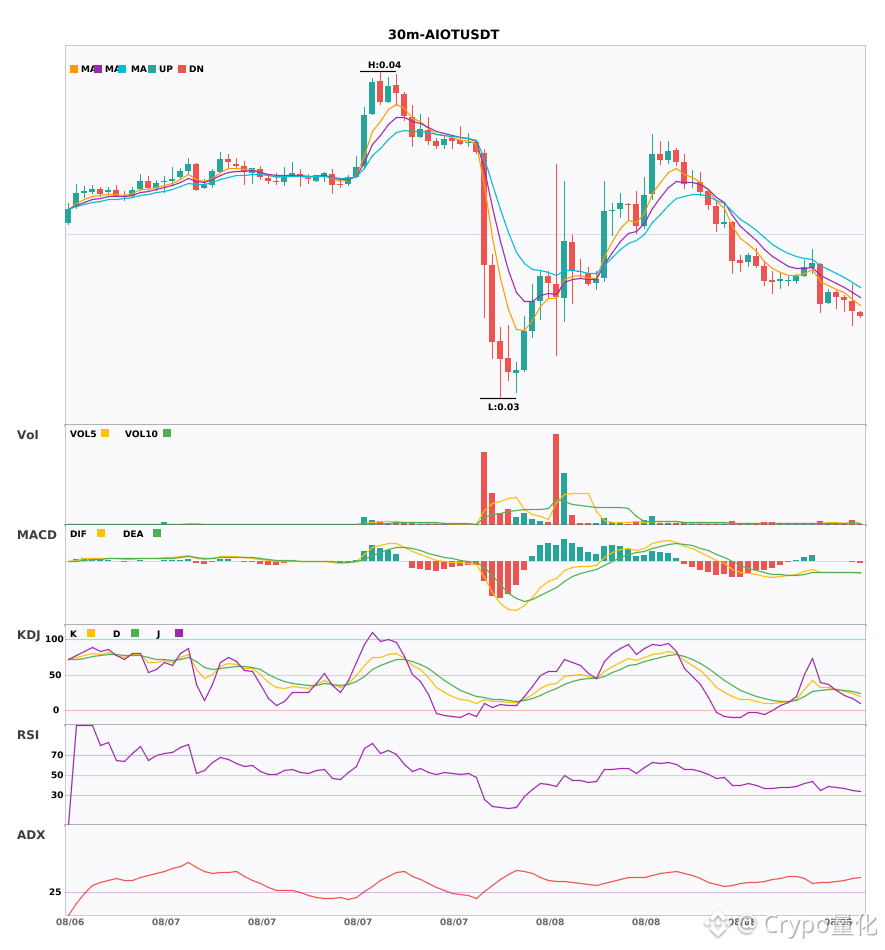This screenshot has width=885, height=950.
Task: Select the MACD panel label
Action: (36, 535)
